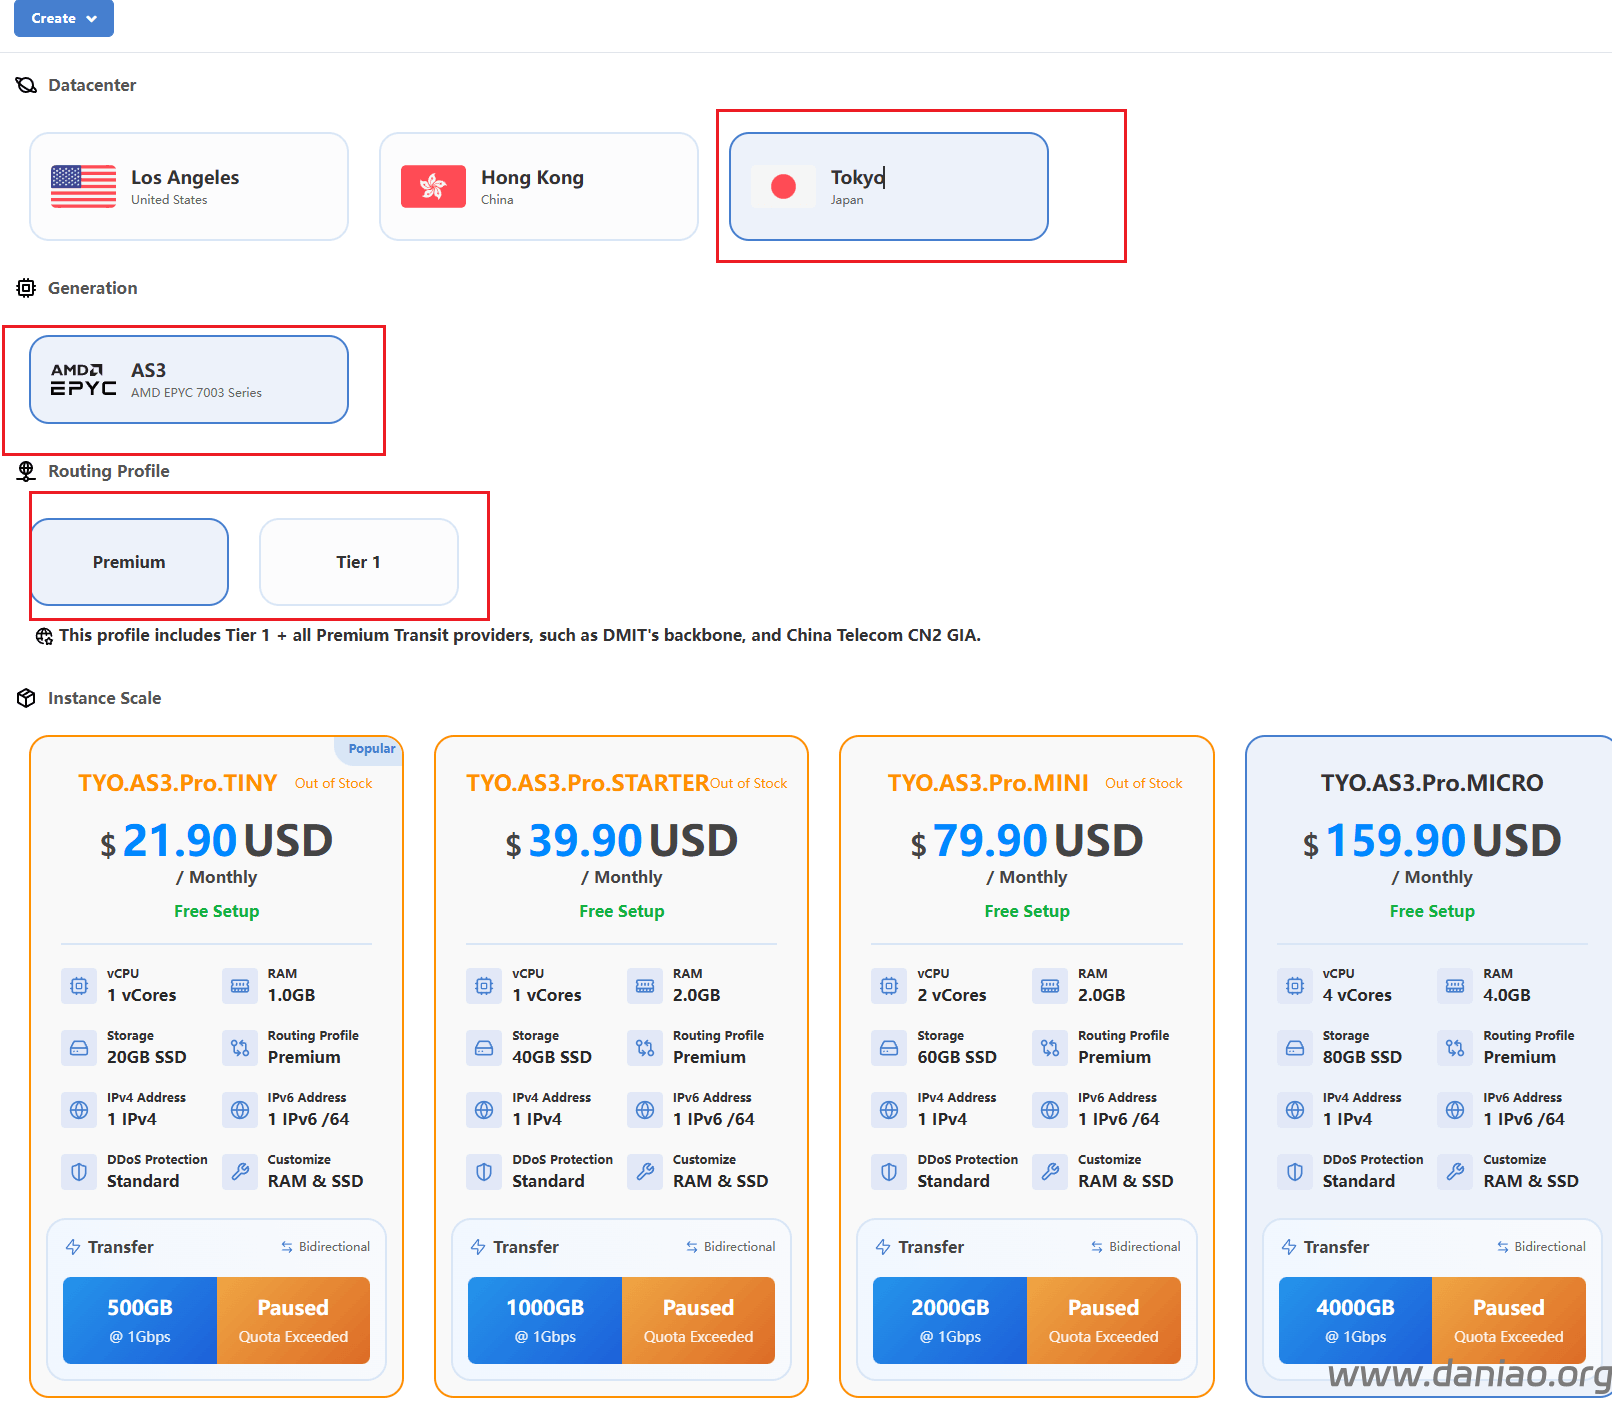The width and height of the screenshot is (1612, 1421).
Task: Select the TYO.AS3.Pro.MICRO plan title
Action: (x=1431, y=783)
